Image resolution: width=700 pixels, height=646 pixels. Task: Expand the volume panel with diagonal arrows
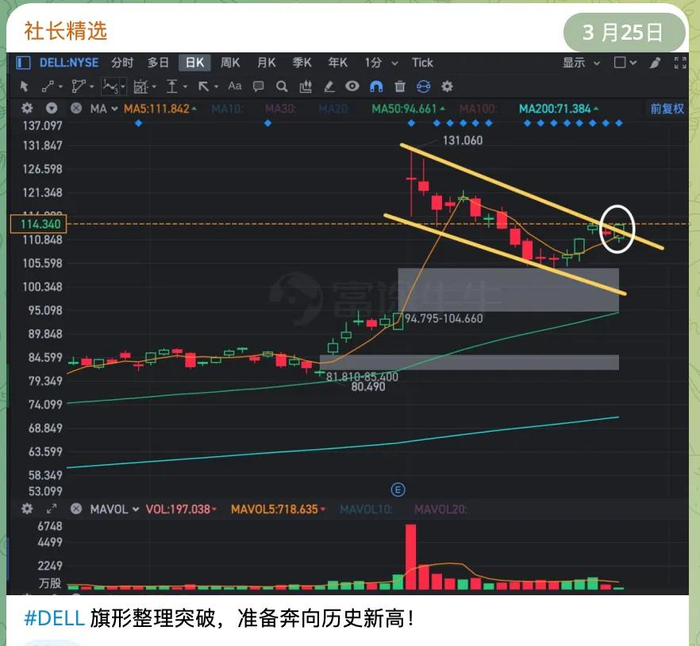[52, 508]
